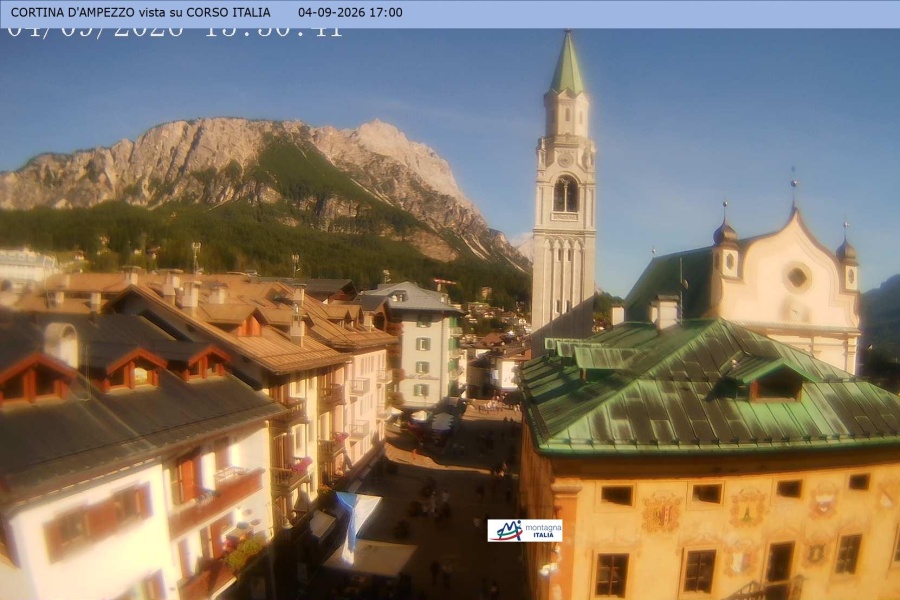Click the arched belfry opening on the tower

[x=565, y=194]
